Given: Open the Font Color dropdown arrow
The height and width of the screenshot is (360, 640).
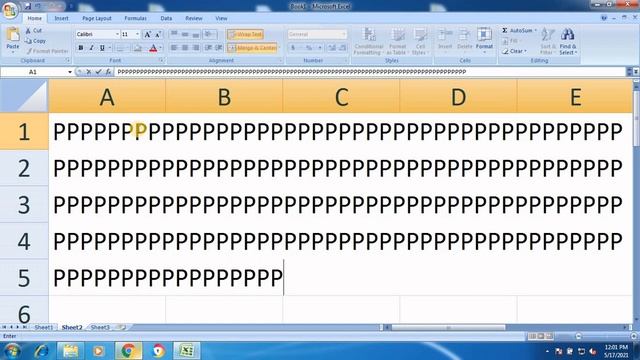Looking at the screenshot, I should click(x=160, y=48).
